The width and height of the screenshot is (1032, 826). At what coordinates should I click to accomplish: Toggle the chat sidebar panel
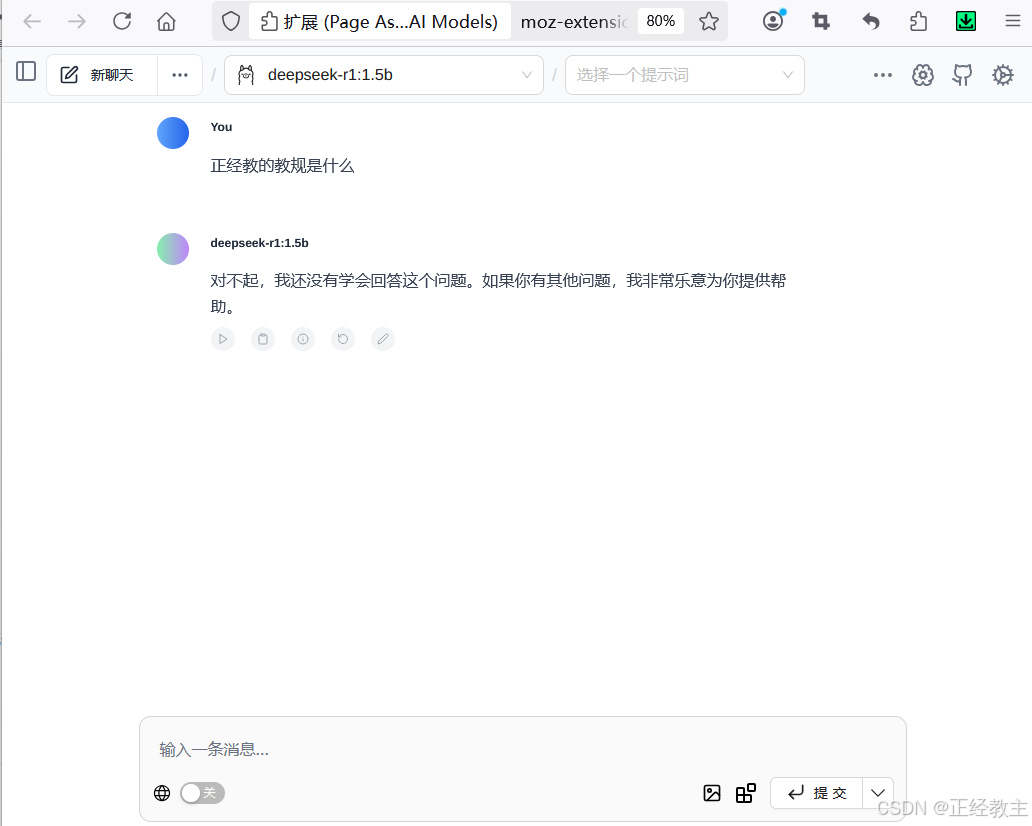click(26, 71)
